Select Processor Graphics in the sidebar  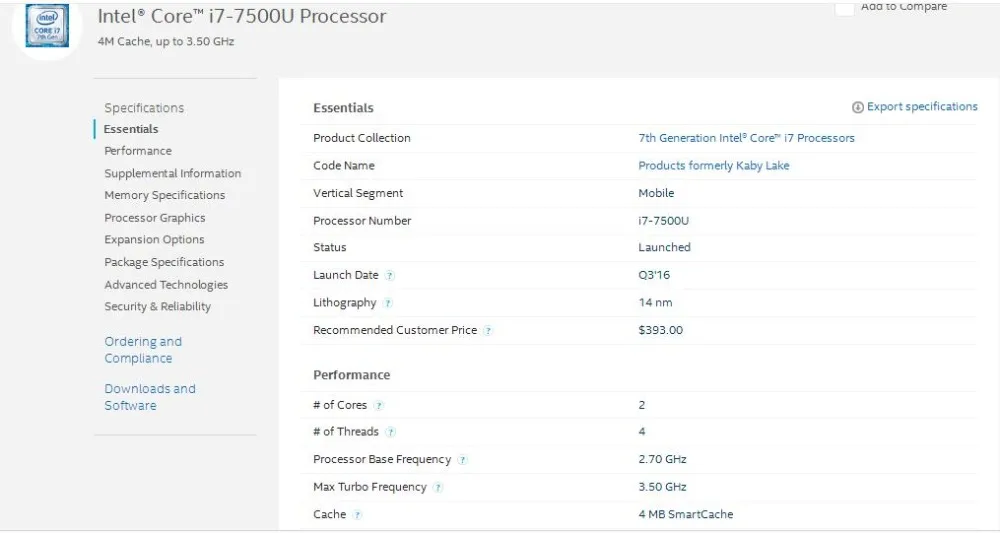[x=154, y=218]
